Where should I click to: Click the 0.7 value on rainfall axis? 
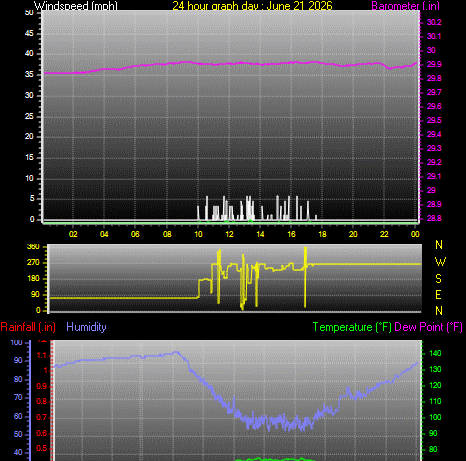[42, 417]
